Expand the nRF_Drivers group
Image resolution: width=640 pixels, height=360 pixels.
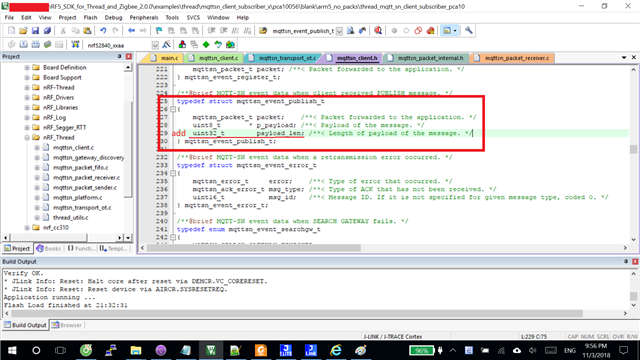pyautogui.click(x=27, y=98)
